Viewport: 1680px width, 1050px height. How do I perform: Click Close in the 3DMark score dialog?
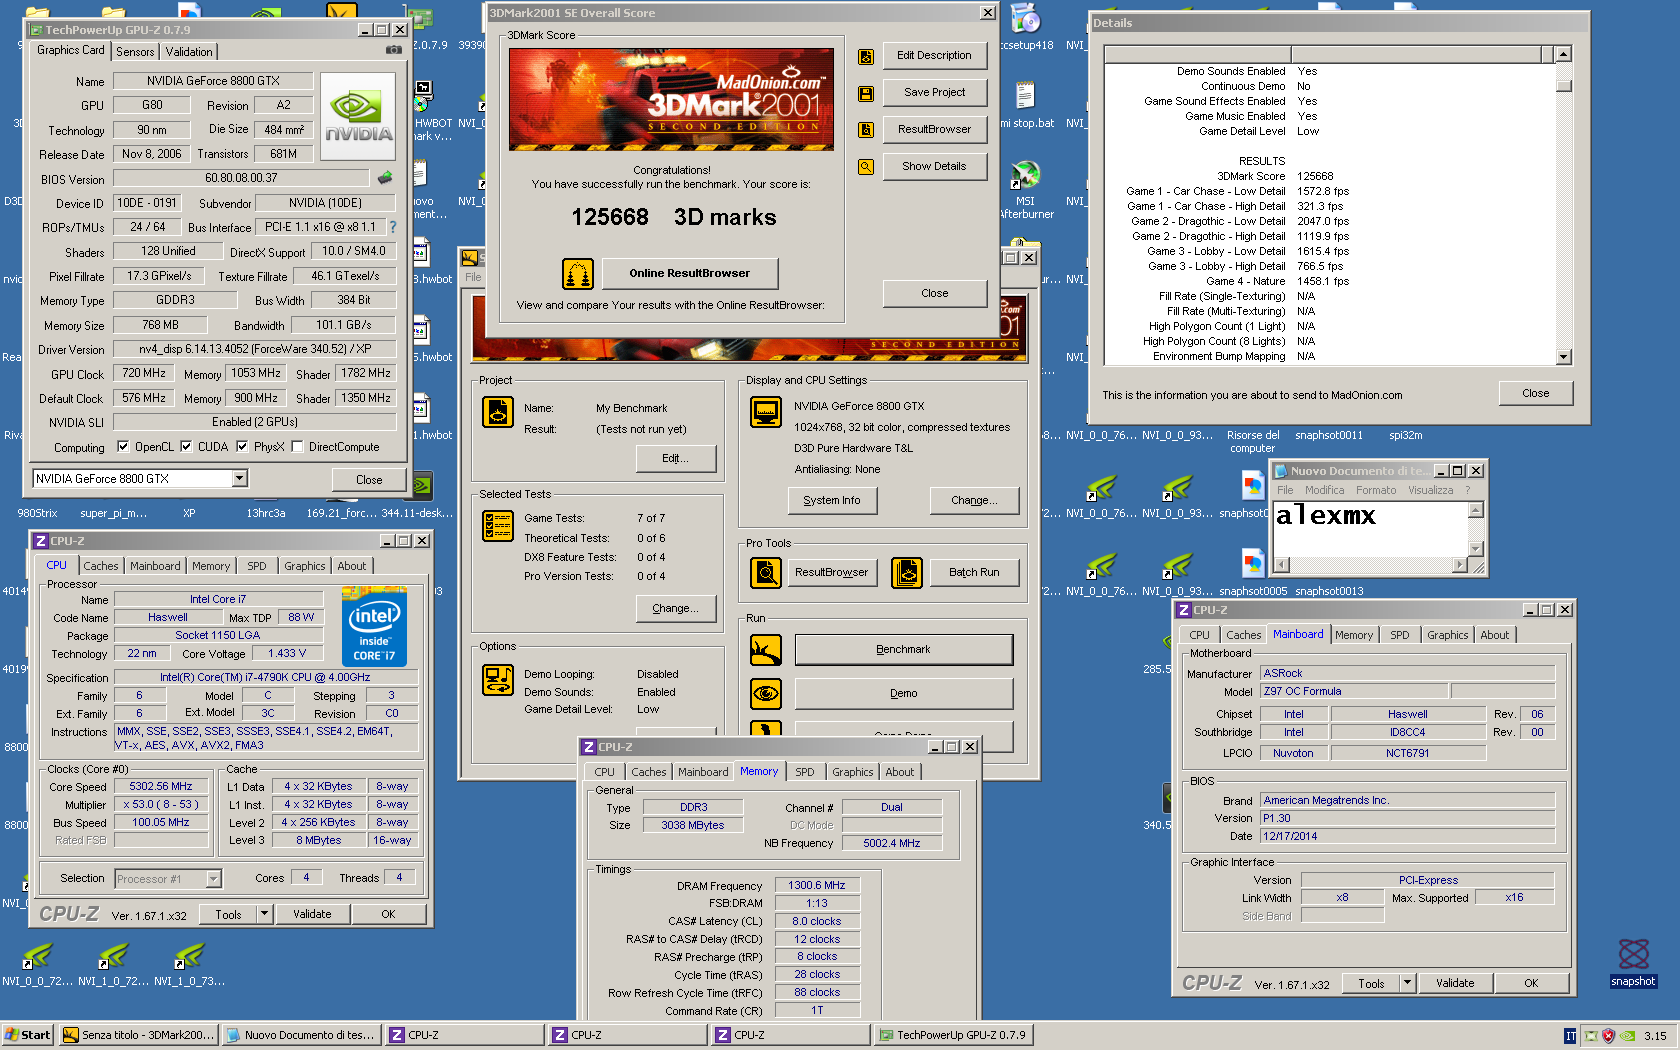934,293
